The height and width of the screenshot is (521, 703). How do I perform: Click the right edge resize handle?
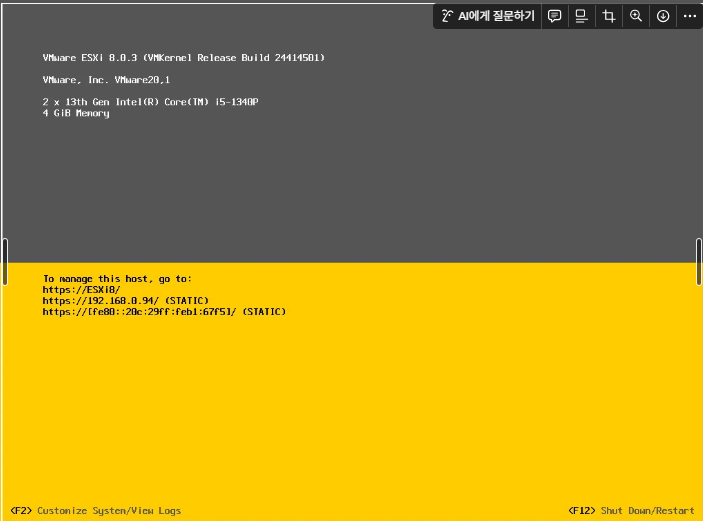coord(699,262)
